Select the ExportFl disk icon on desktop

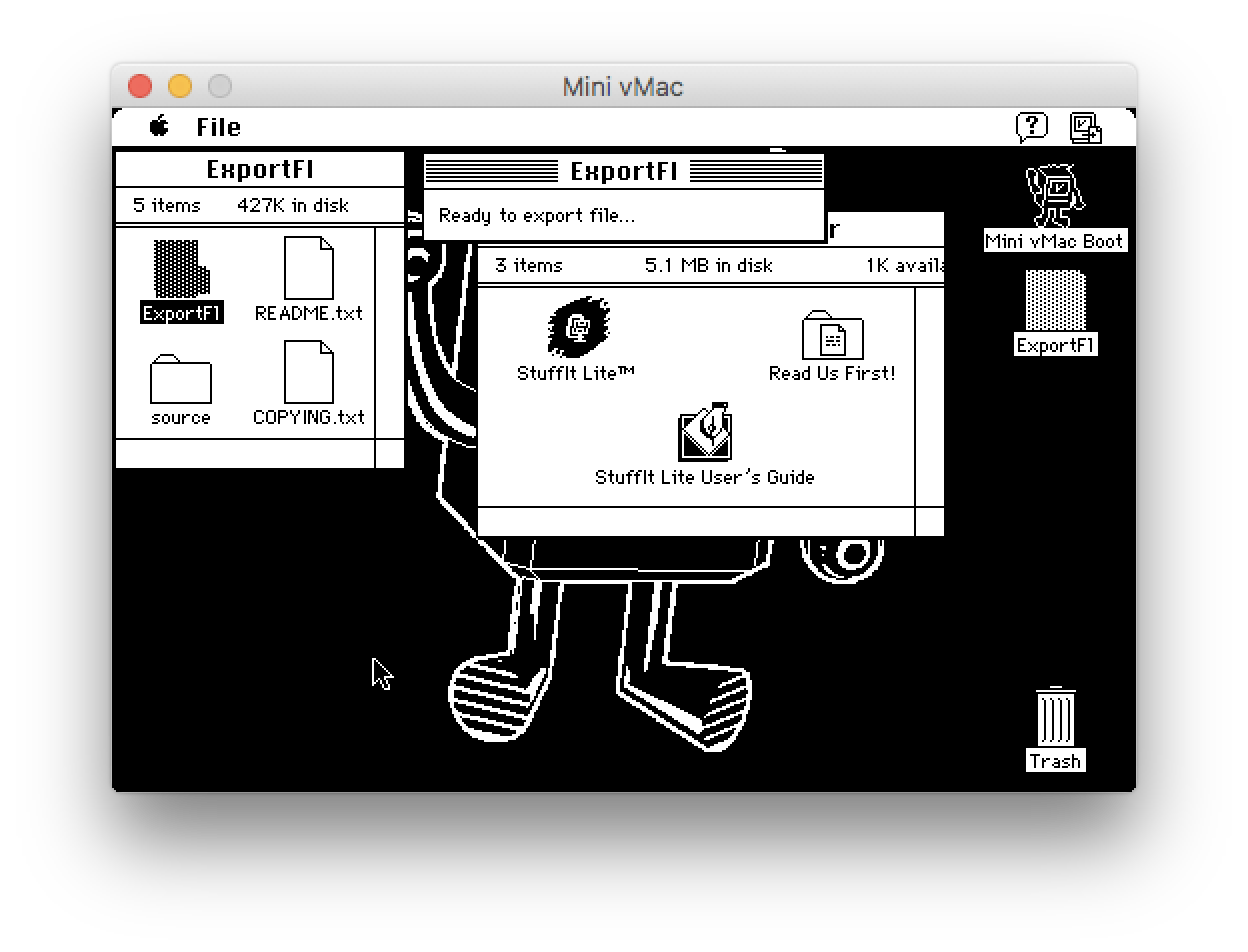tap(1055, 301)
